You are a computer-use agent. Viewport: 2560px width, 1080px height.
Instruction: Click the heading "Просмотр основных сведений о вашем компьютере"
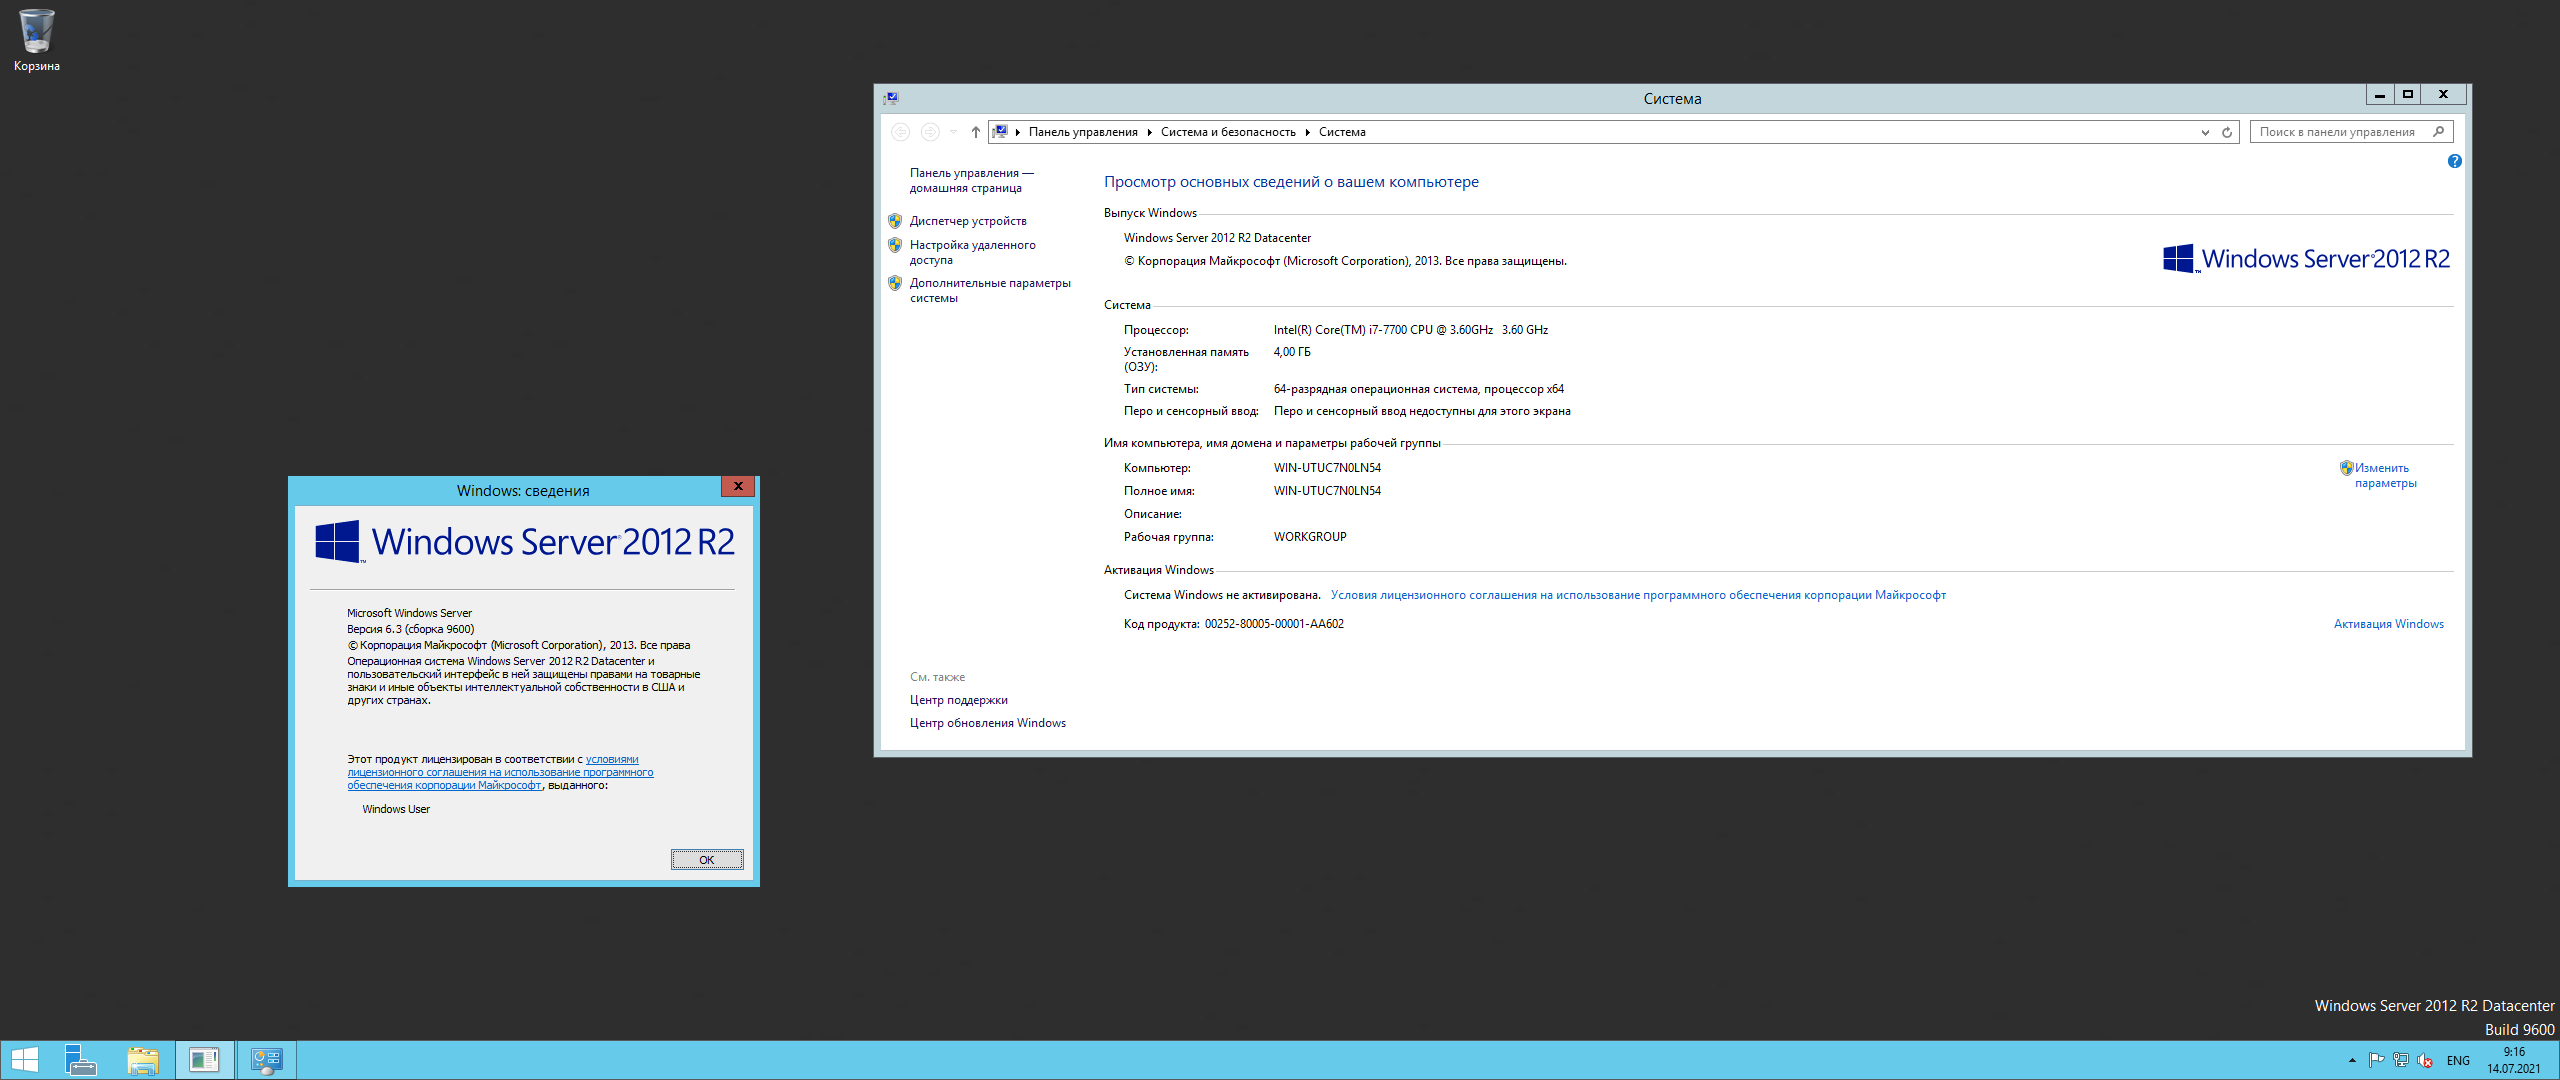(1291, 182)
